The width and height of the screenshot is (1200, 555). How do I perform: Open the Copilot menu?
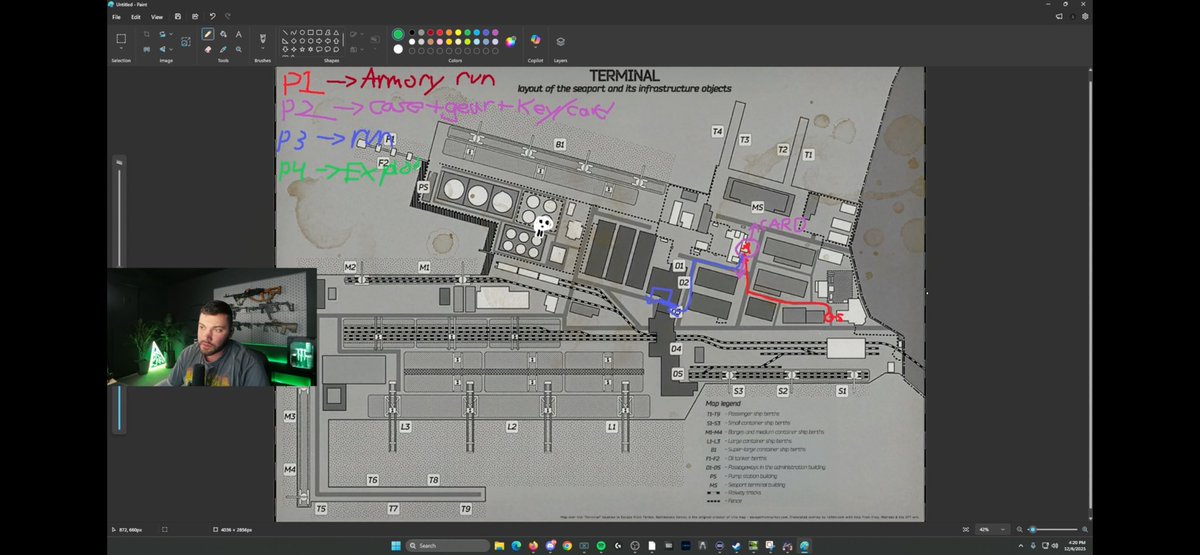[x=535, y=40]
